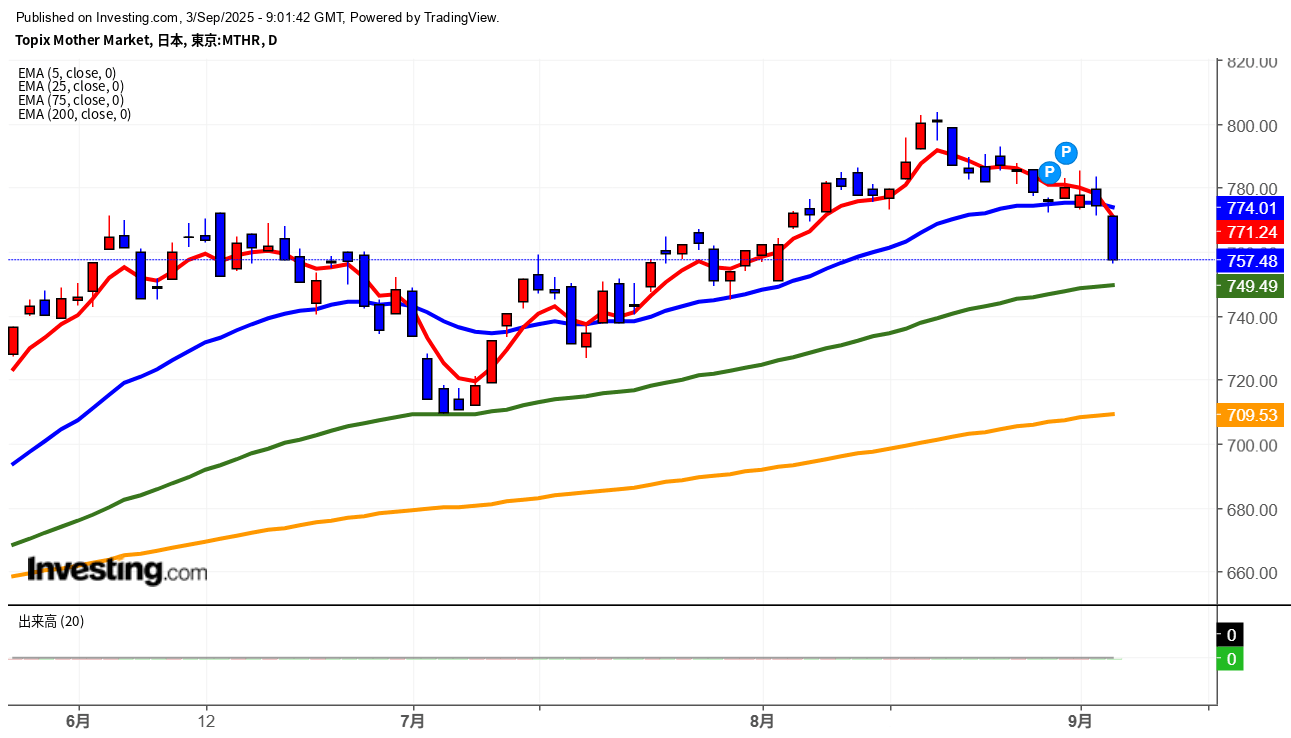Open the Topix Mother Market symbol title
1291x738 pixels.
(x=146, y=40)
